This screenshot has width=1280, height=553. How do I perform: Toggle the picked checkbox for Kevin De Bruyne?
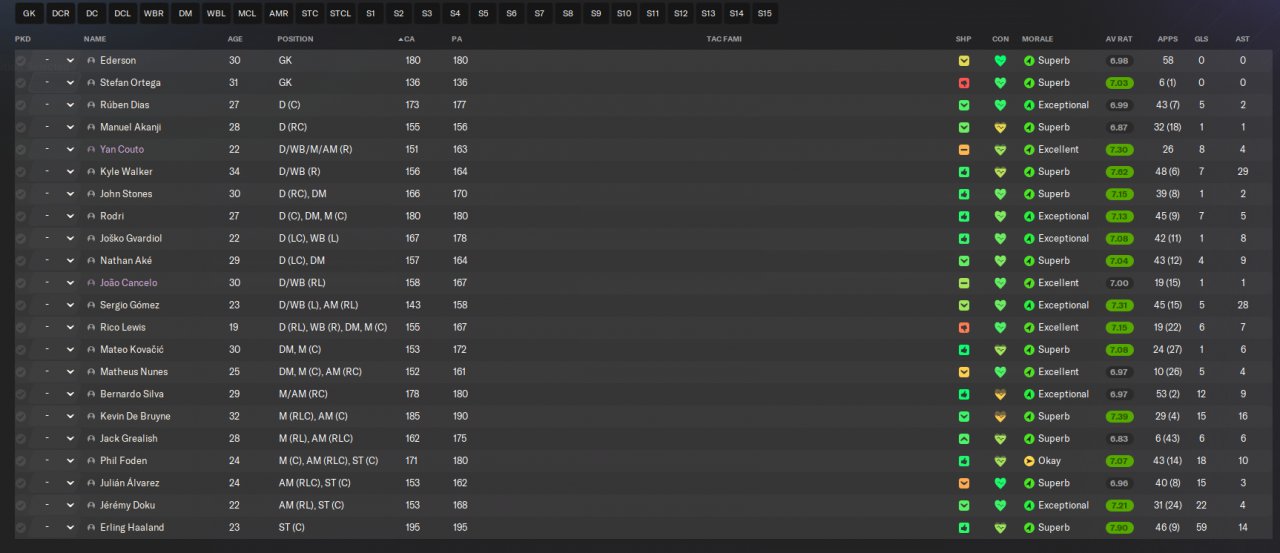(x=20, y=416)
